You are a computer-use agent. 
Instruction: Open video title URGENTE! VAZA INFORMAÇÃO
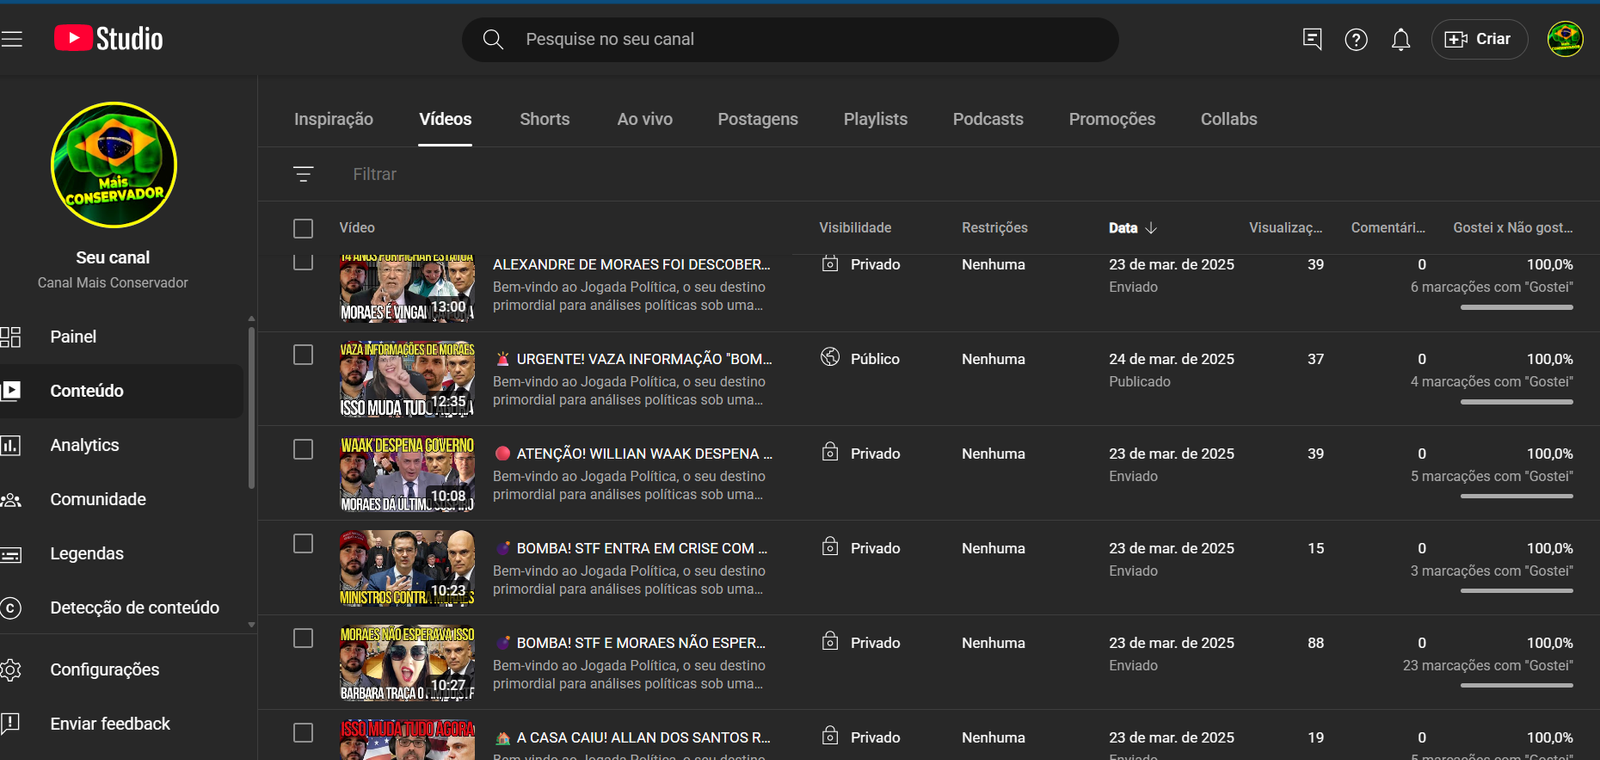click(634, 358)
